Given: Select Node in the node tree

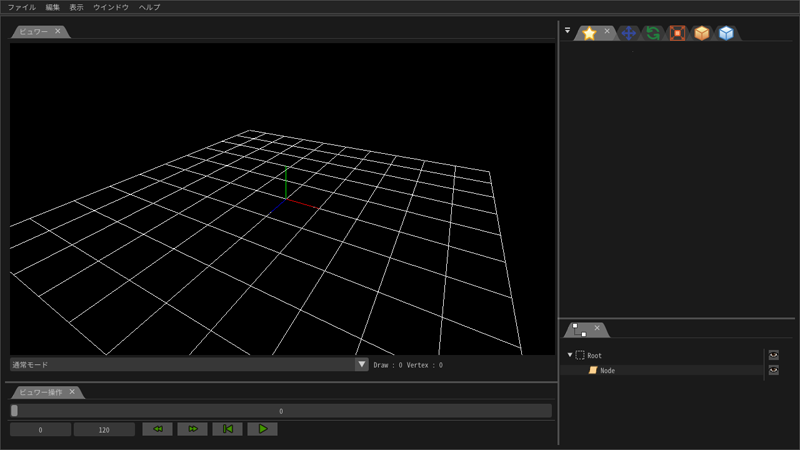Looking at the screenshot, I should pyautogui.click(x=607, y=370).
